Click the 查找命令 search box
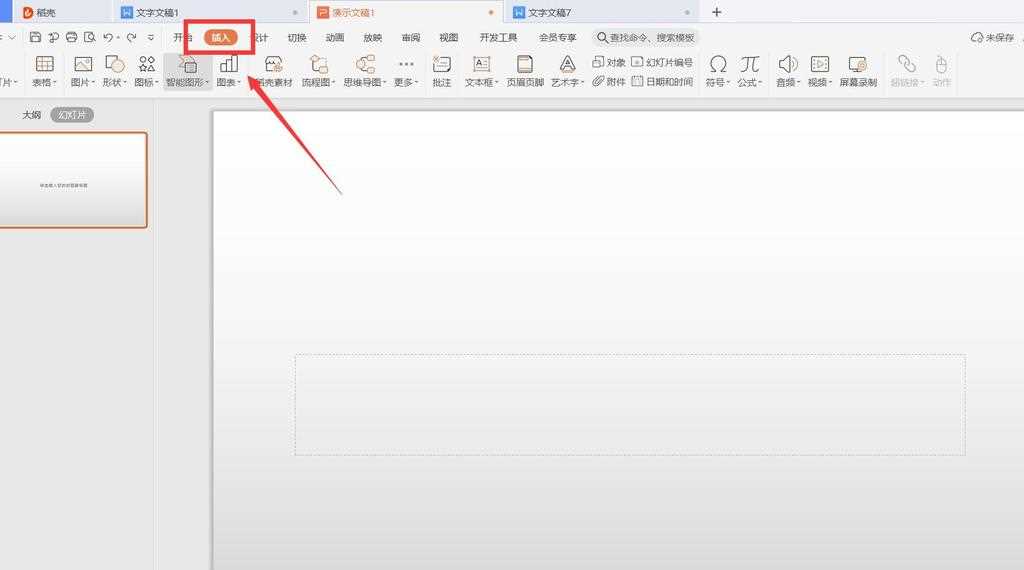 (646, 38)
